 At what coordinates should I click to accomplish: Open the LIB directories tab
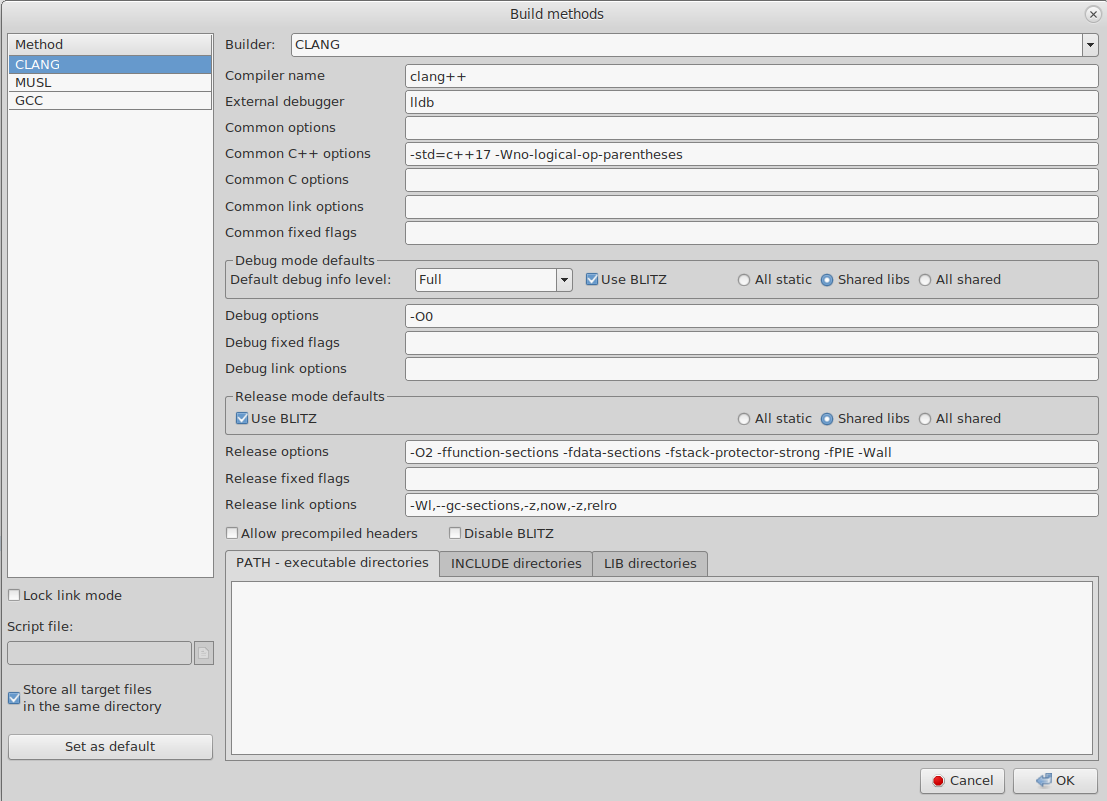(650, 564)
